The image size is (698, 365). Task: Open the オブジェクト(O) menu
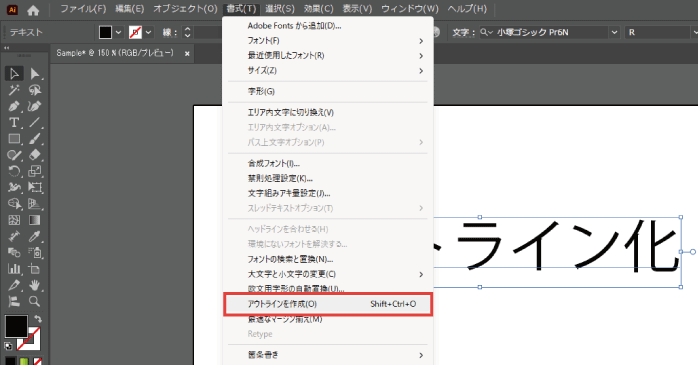[185, 9]
